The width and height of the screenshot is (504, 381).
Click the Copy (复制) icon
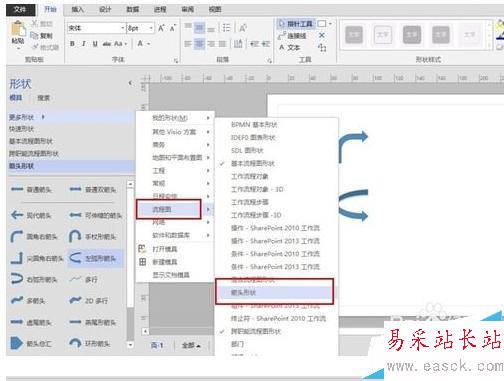pyautogui.click(x=34, y=35)
